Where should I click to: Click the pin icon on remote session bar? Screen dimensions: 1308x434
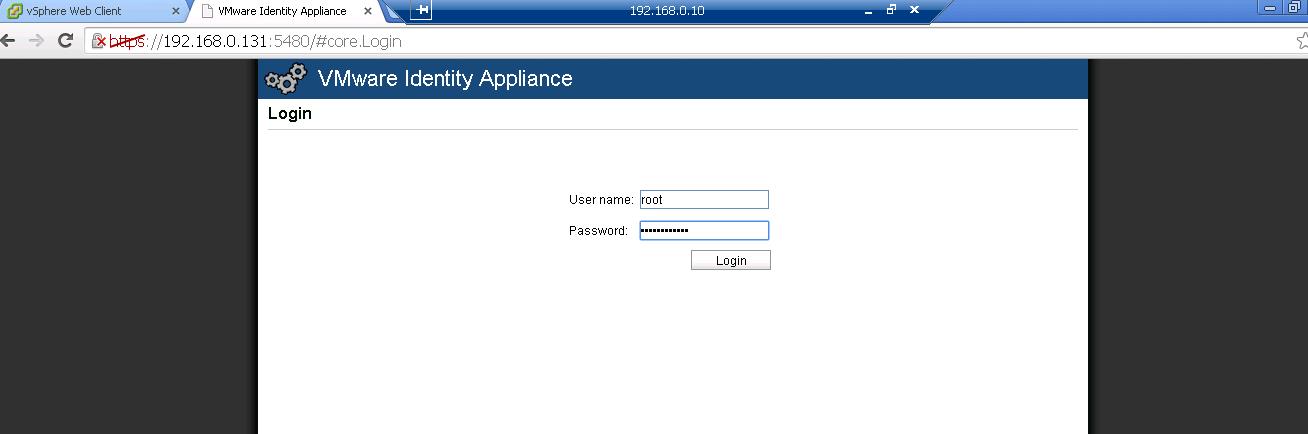pos(421,10)
